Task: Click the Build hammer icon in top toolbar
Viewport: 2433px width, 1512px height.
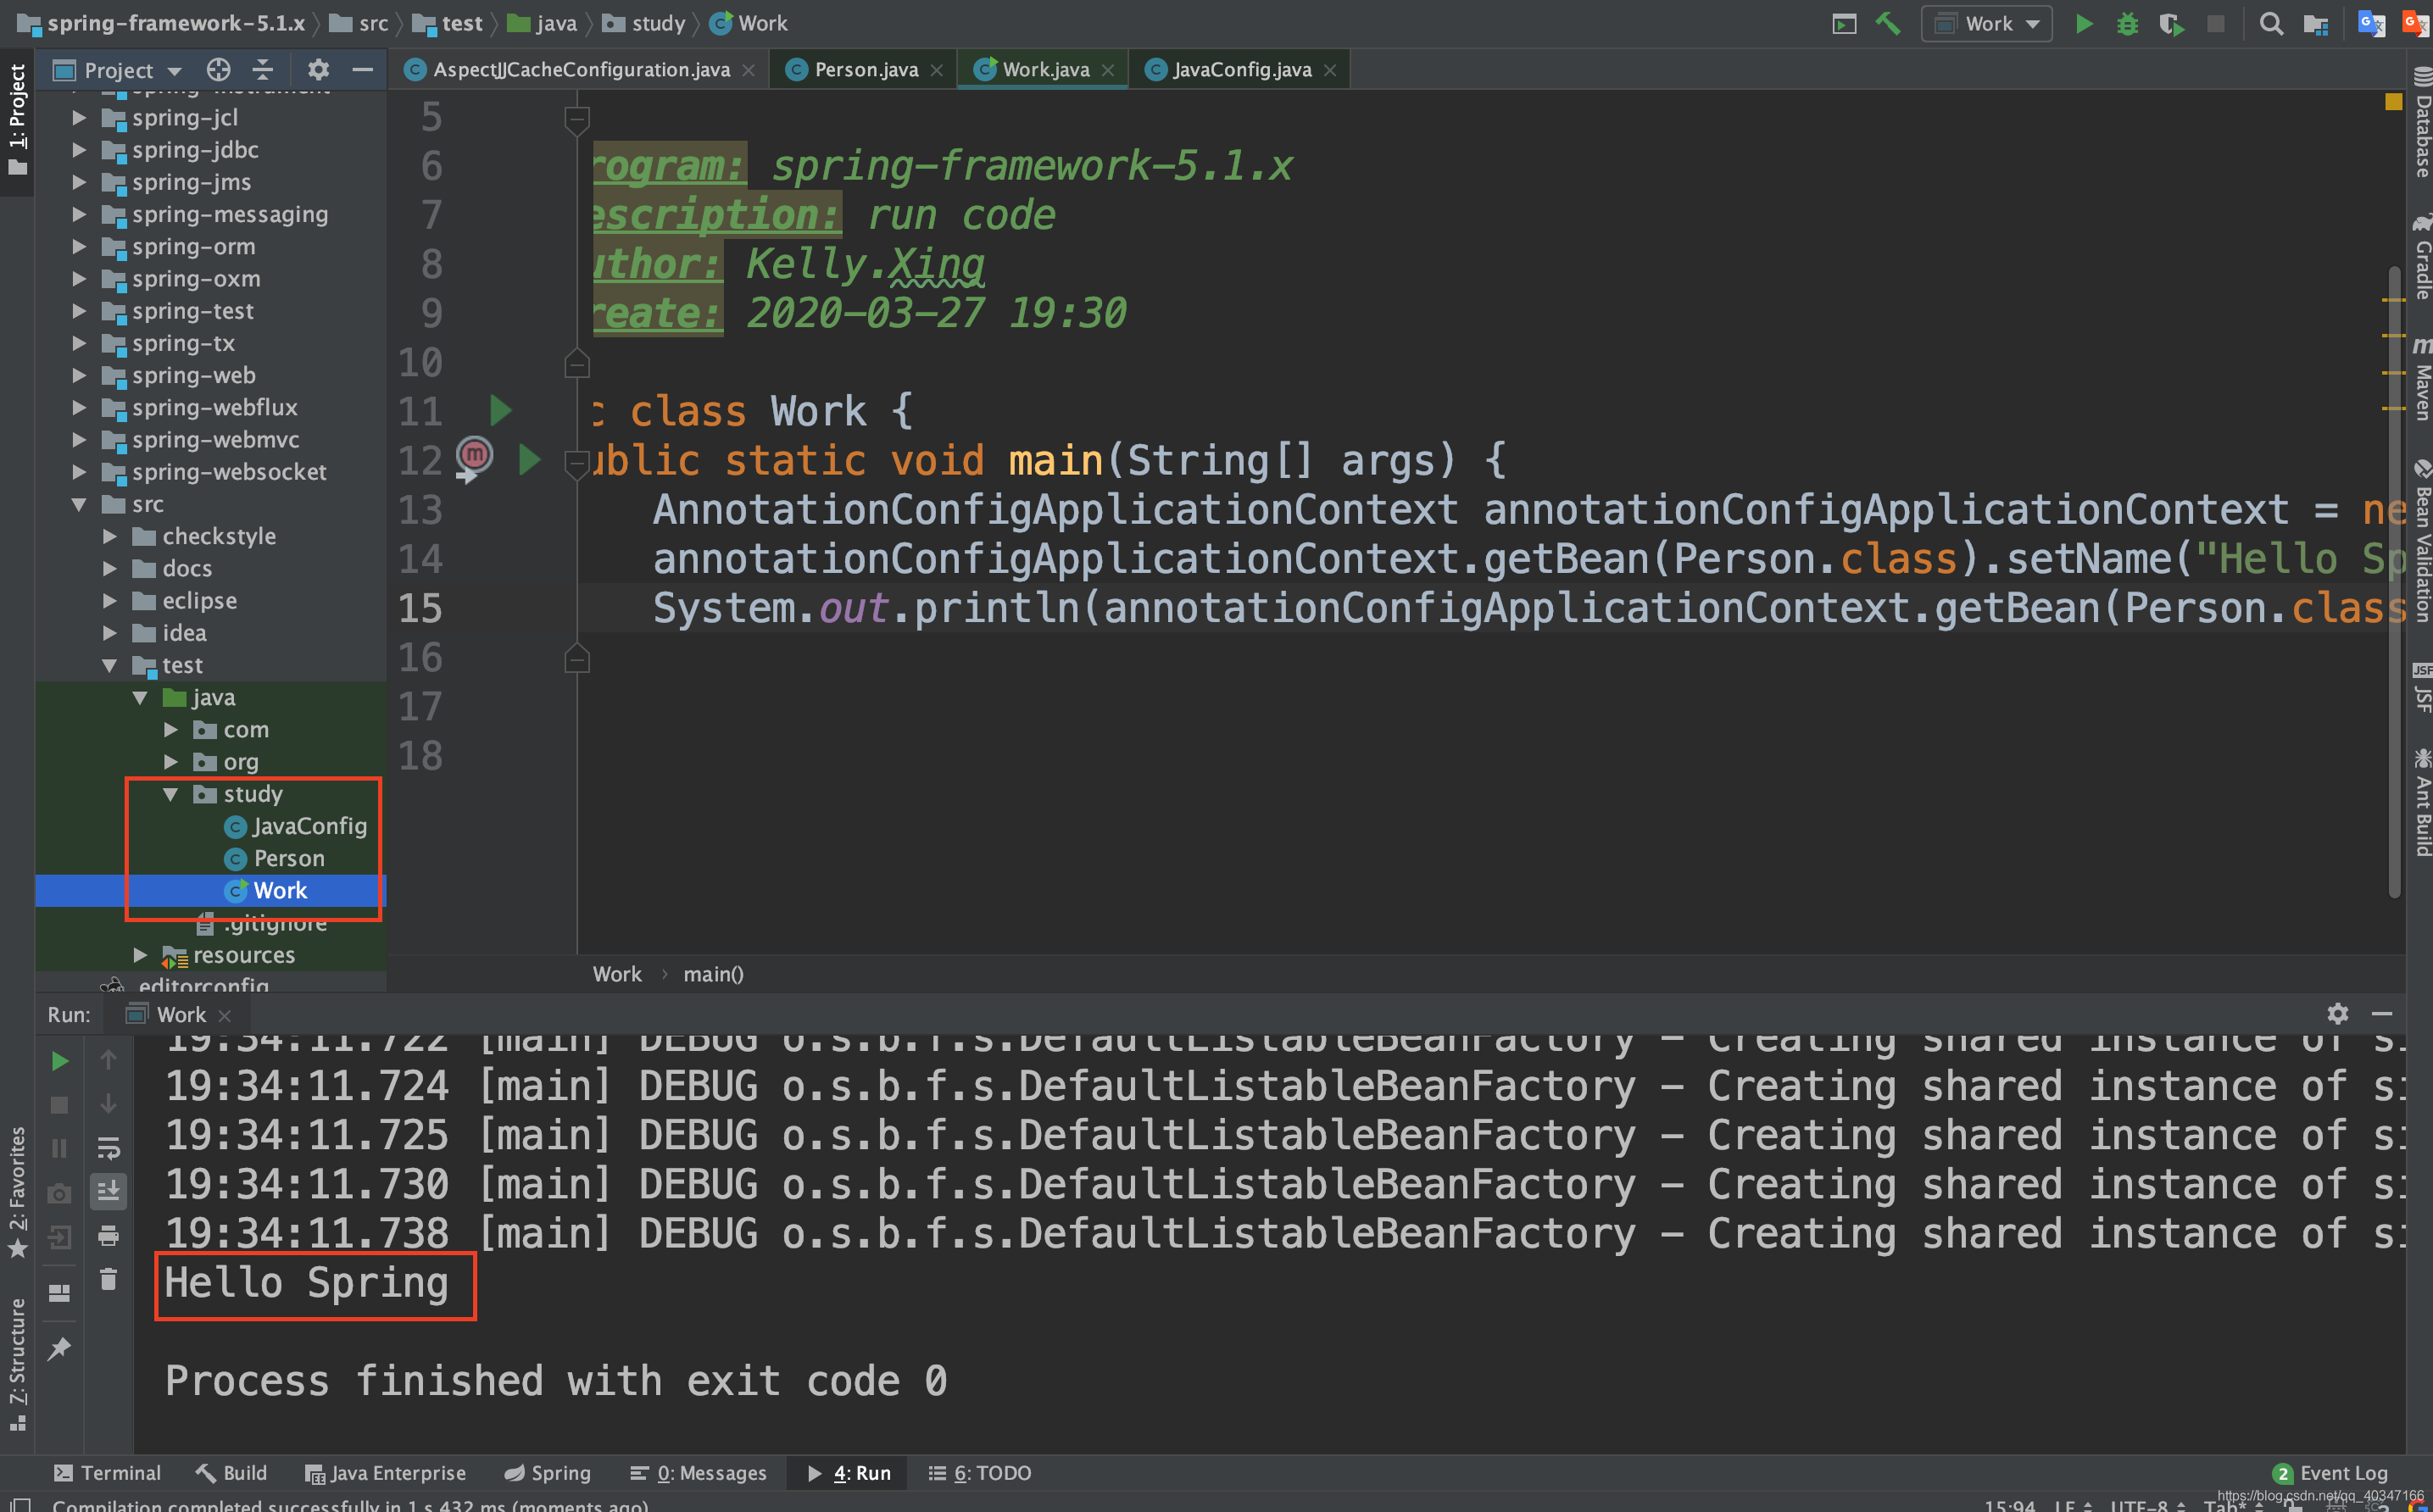Action: coord(1887,23)
